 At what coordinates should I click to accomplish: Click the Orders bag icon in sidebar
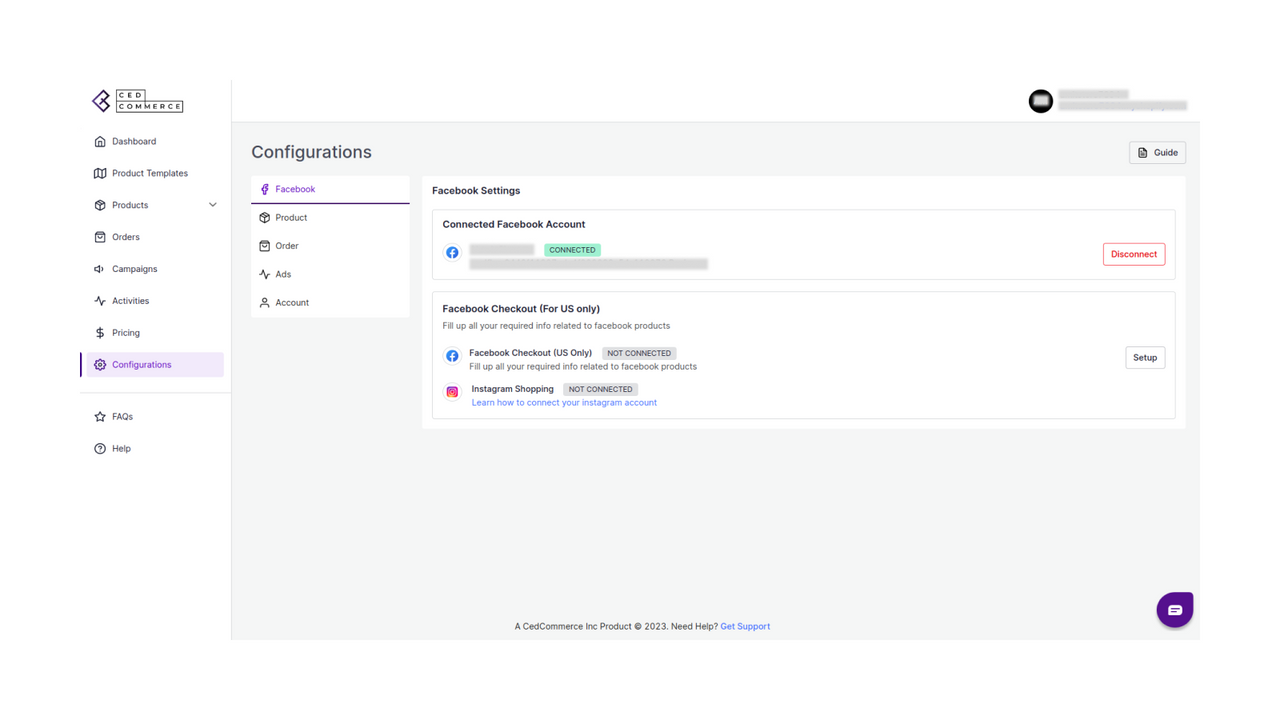click(100, 237)
